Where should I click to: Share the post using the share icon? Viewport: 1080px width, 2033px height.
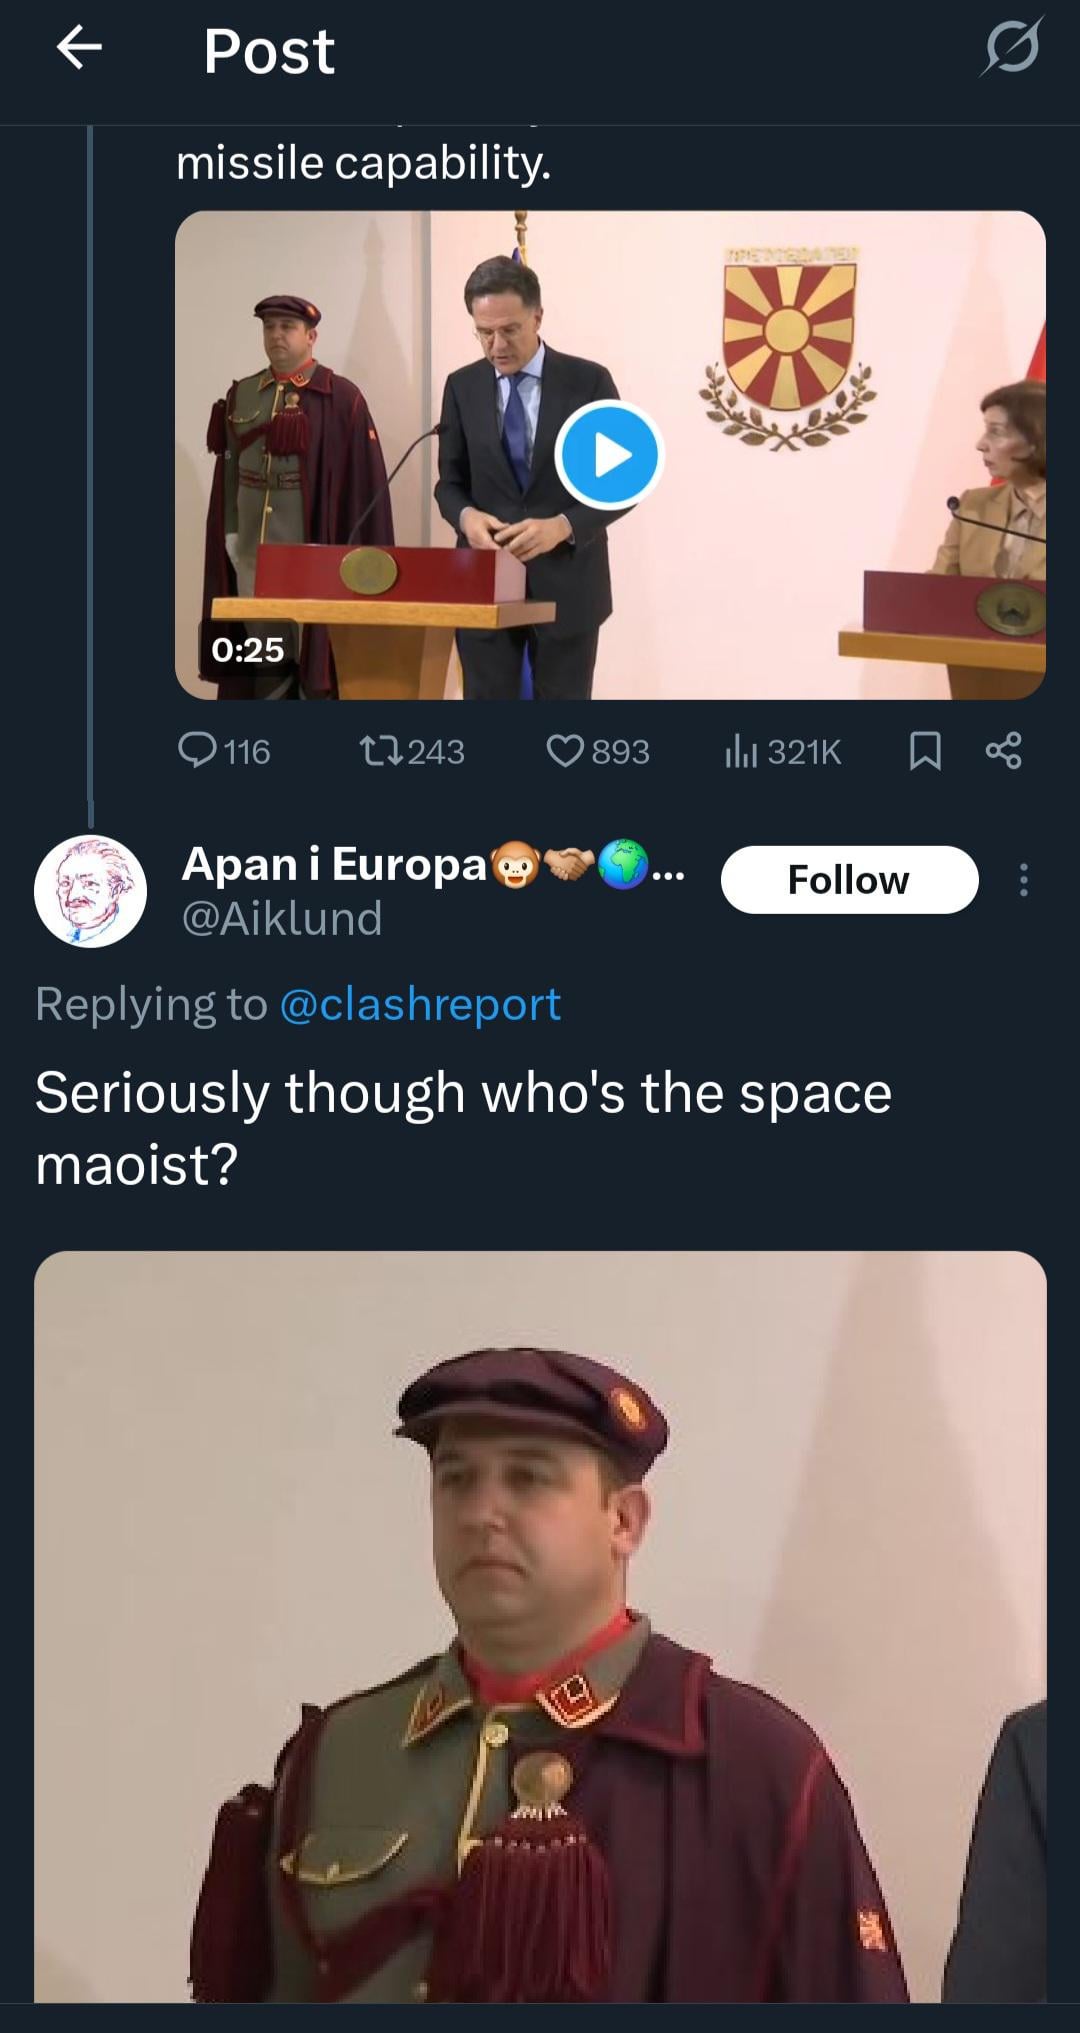(x=1003, y=750)
